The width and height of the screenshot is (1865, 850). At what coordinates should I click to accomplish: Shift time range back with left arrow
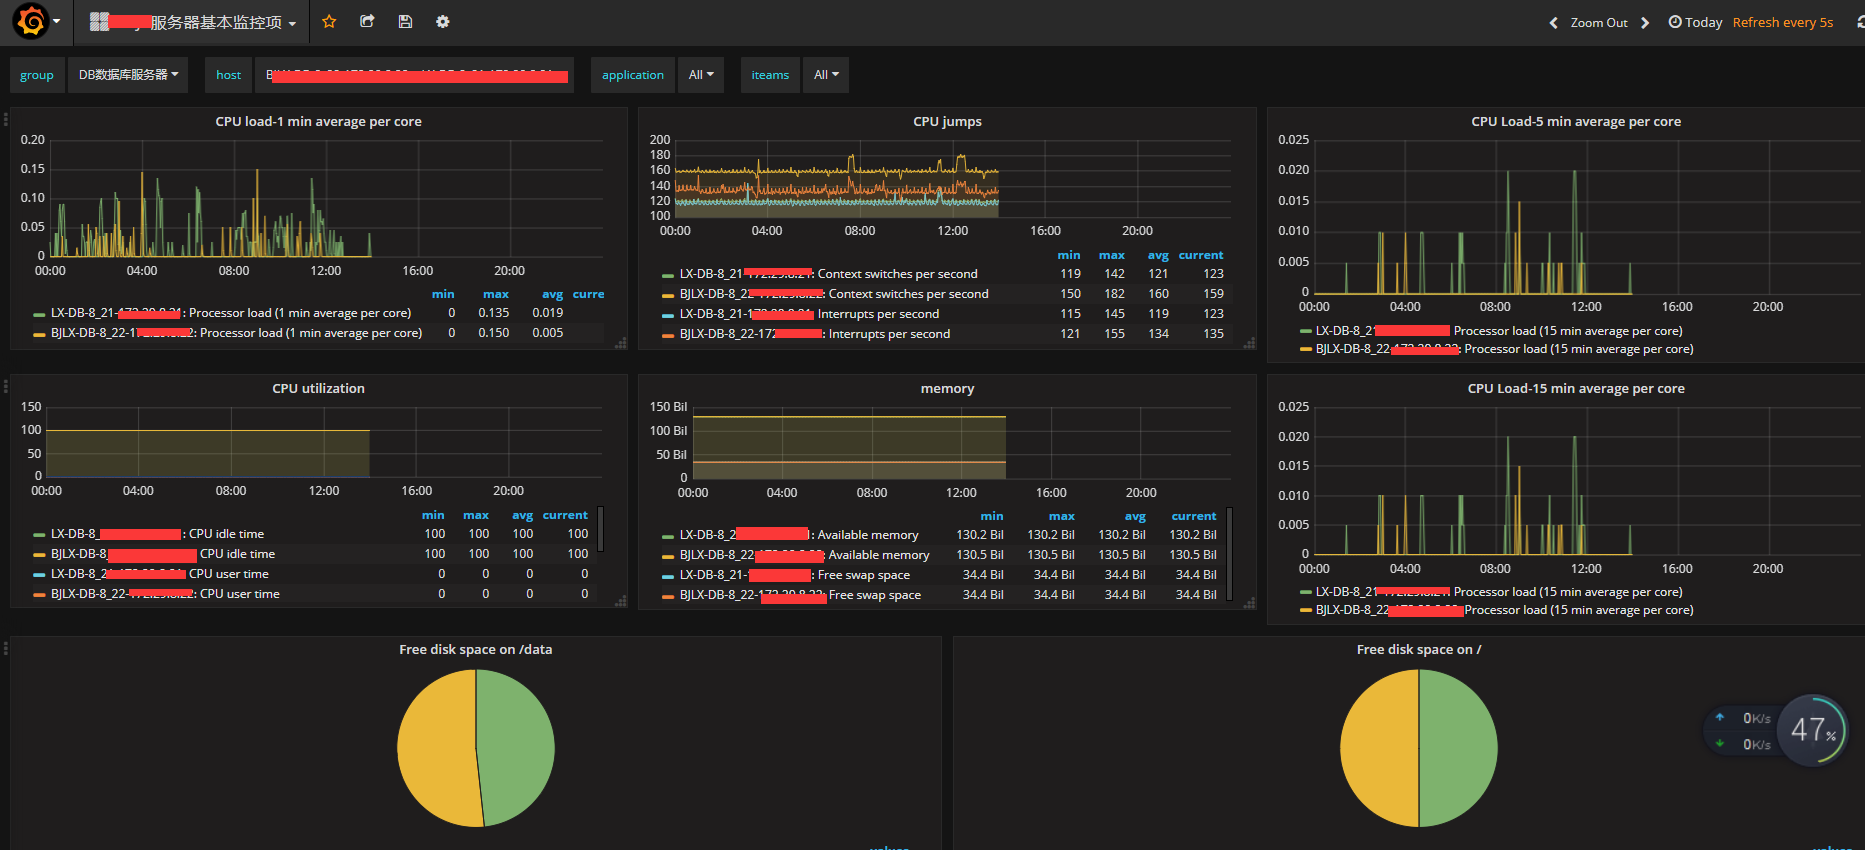tap(1553, 23)
